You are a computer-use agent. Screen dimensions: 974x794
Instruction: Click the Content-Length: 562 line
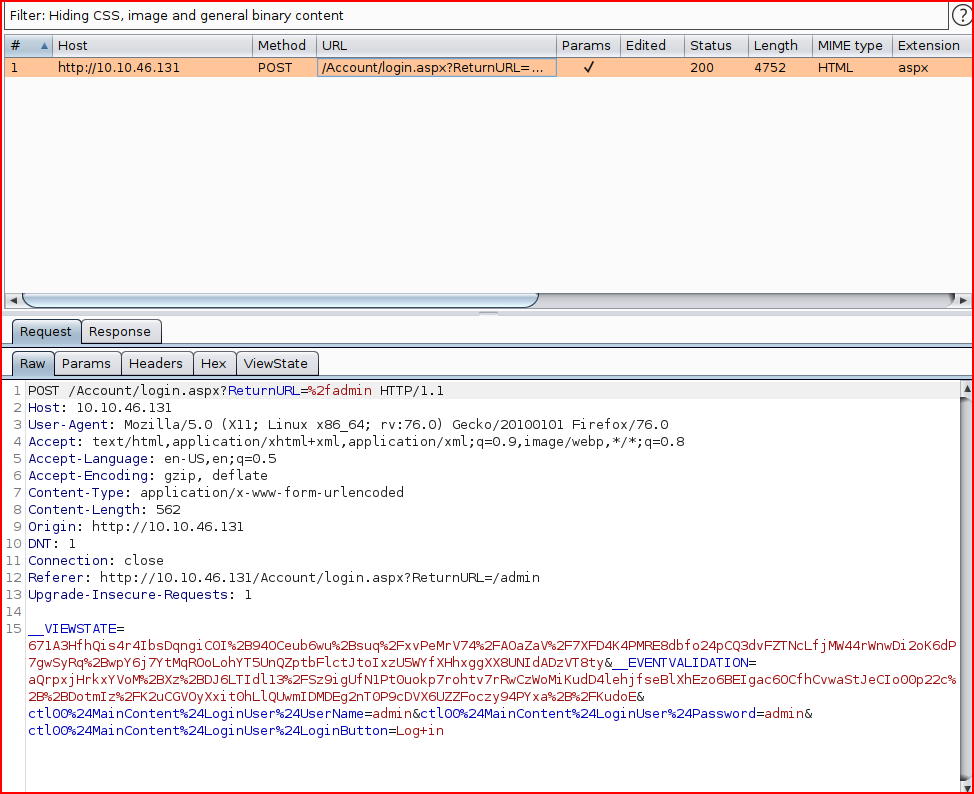[104, 510]
